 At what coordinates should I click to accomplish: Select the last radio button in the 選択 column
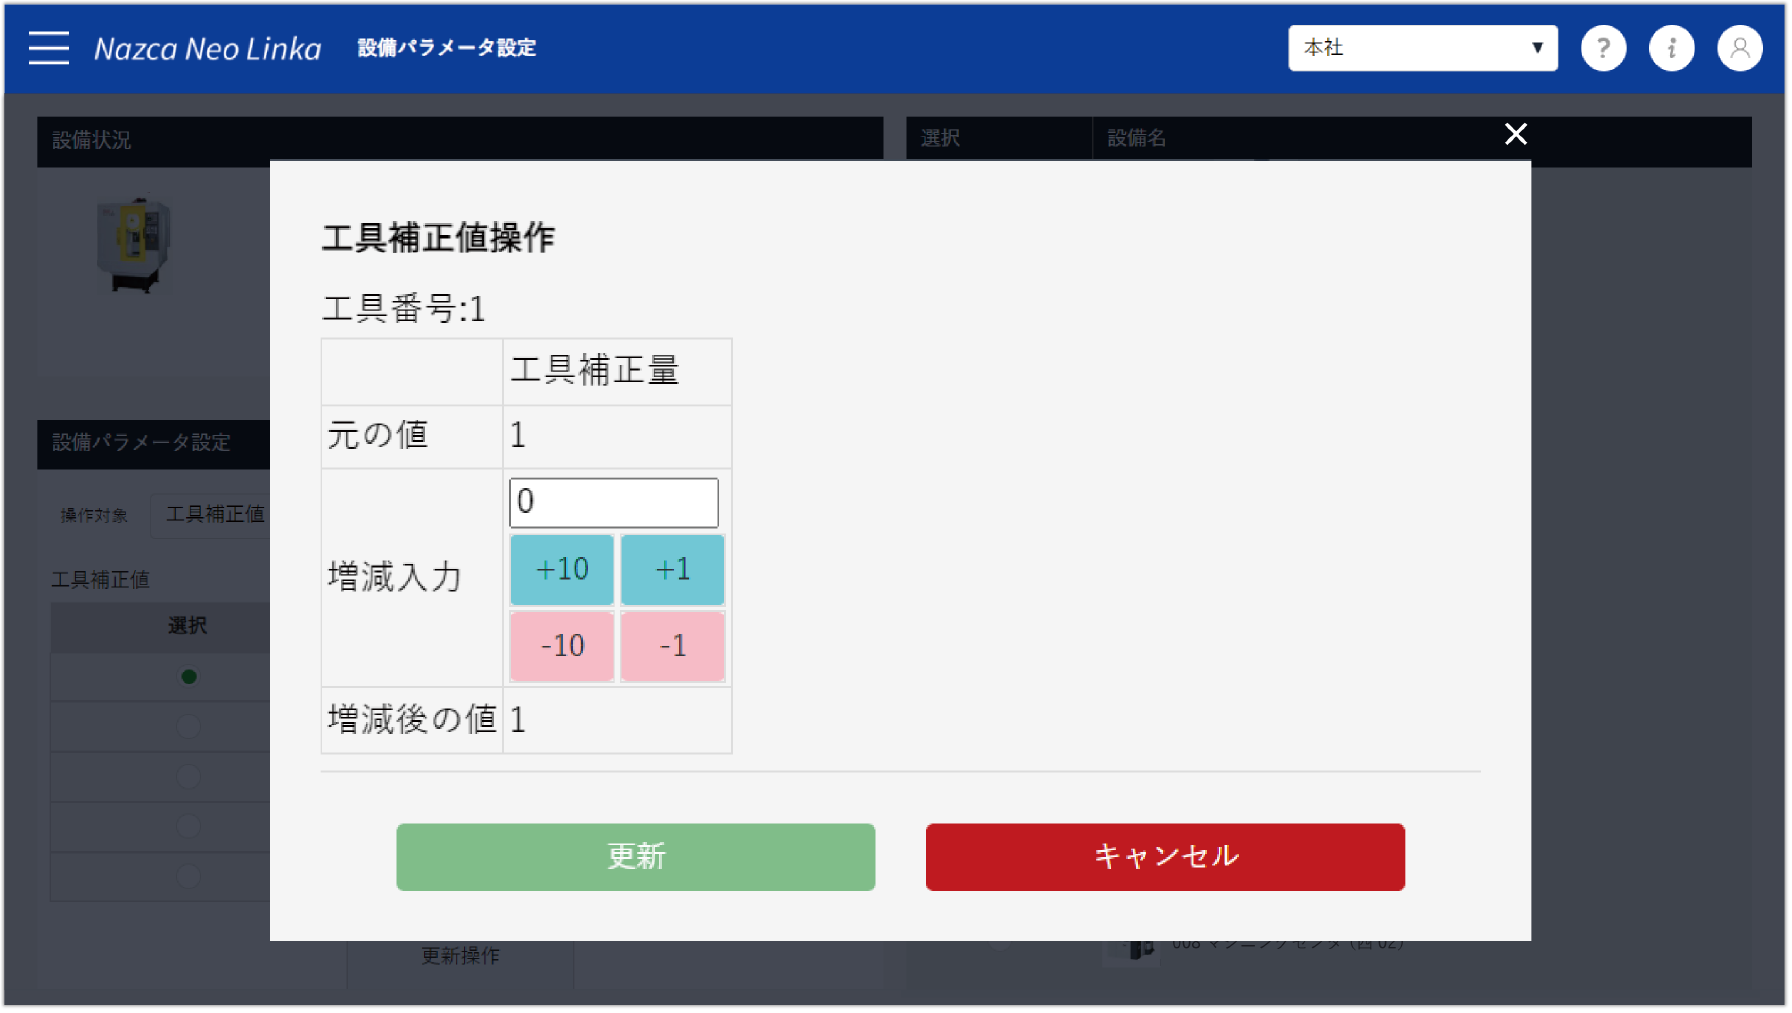(x=190, y=877)
